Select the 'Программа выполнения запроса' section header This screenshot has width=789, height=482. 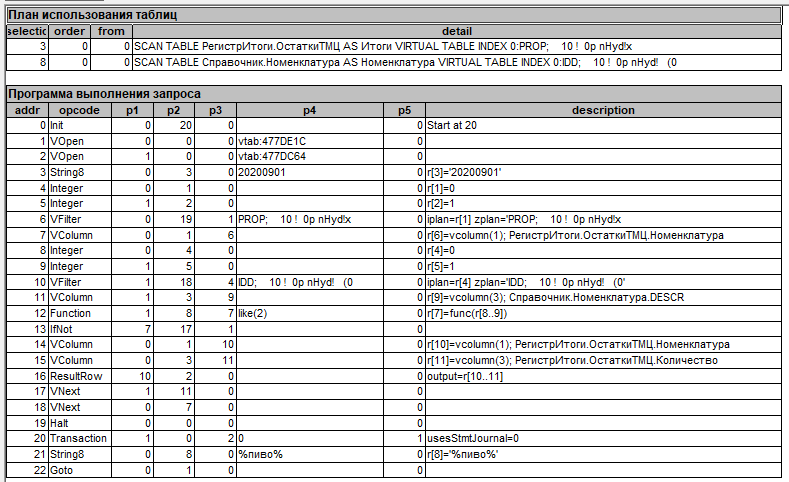click(394, 94)
